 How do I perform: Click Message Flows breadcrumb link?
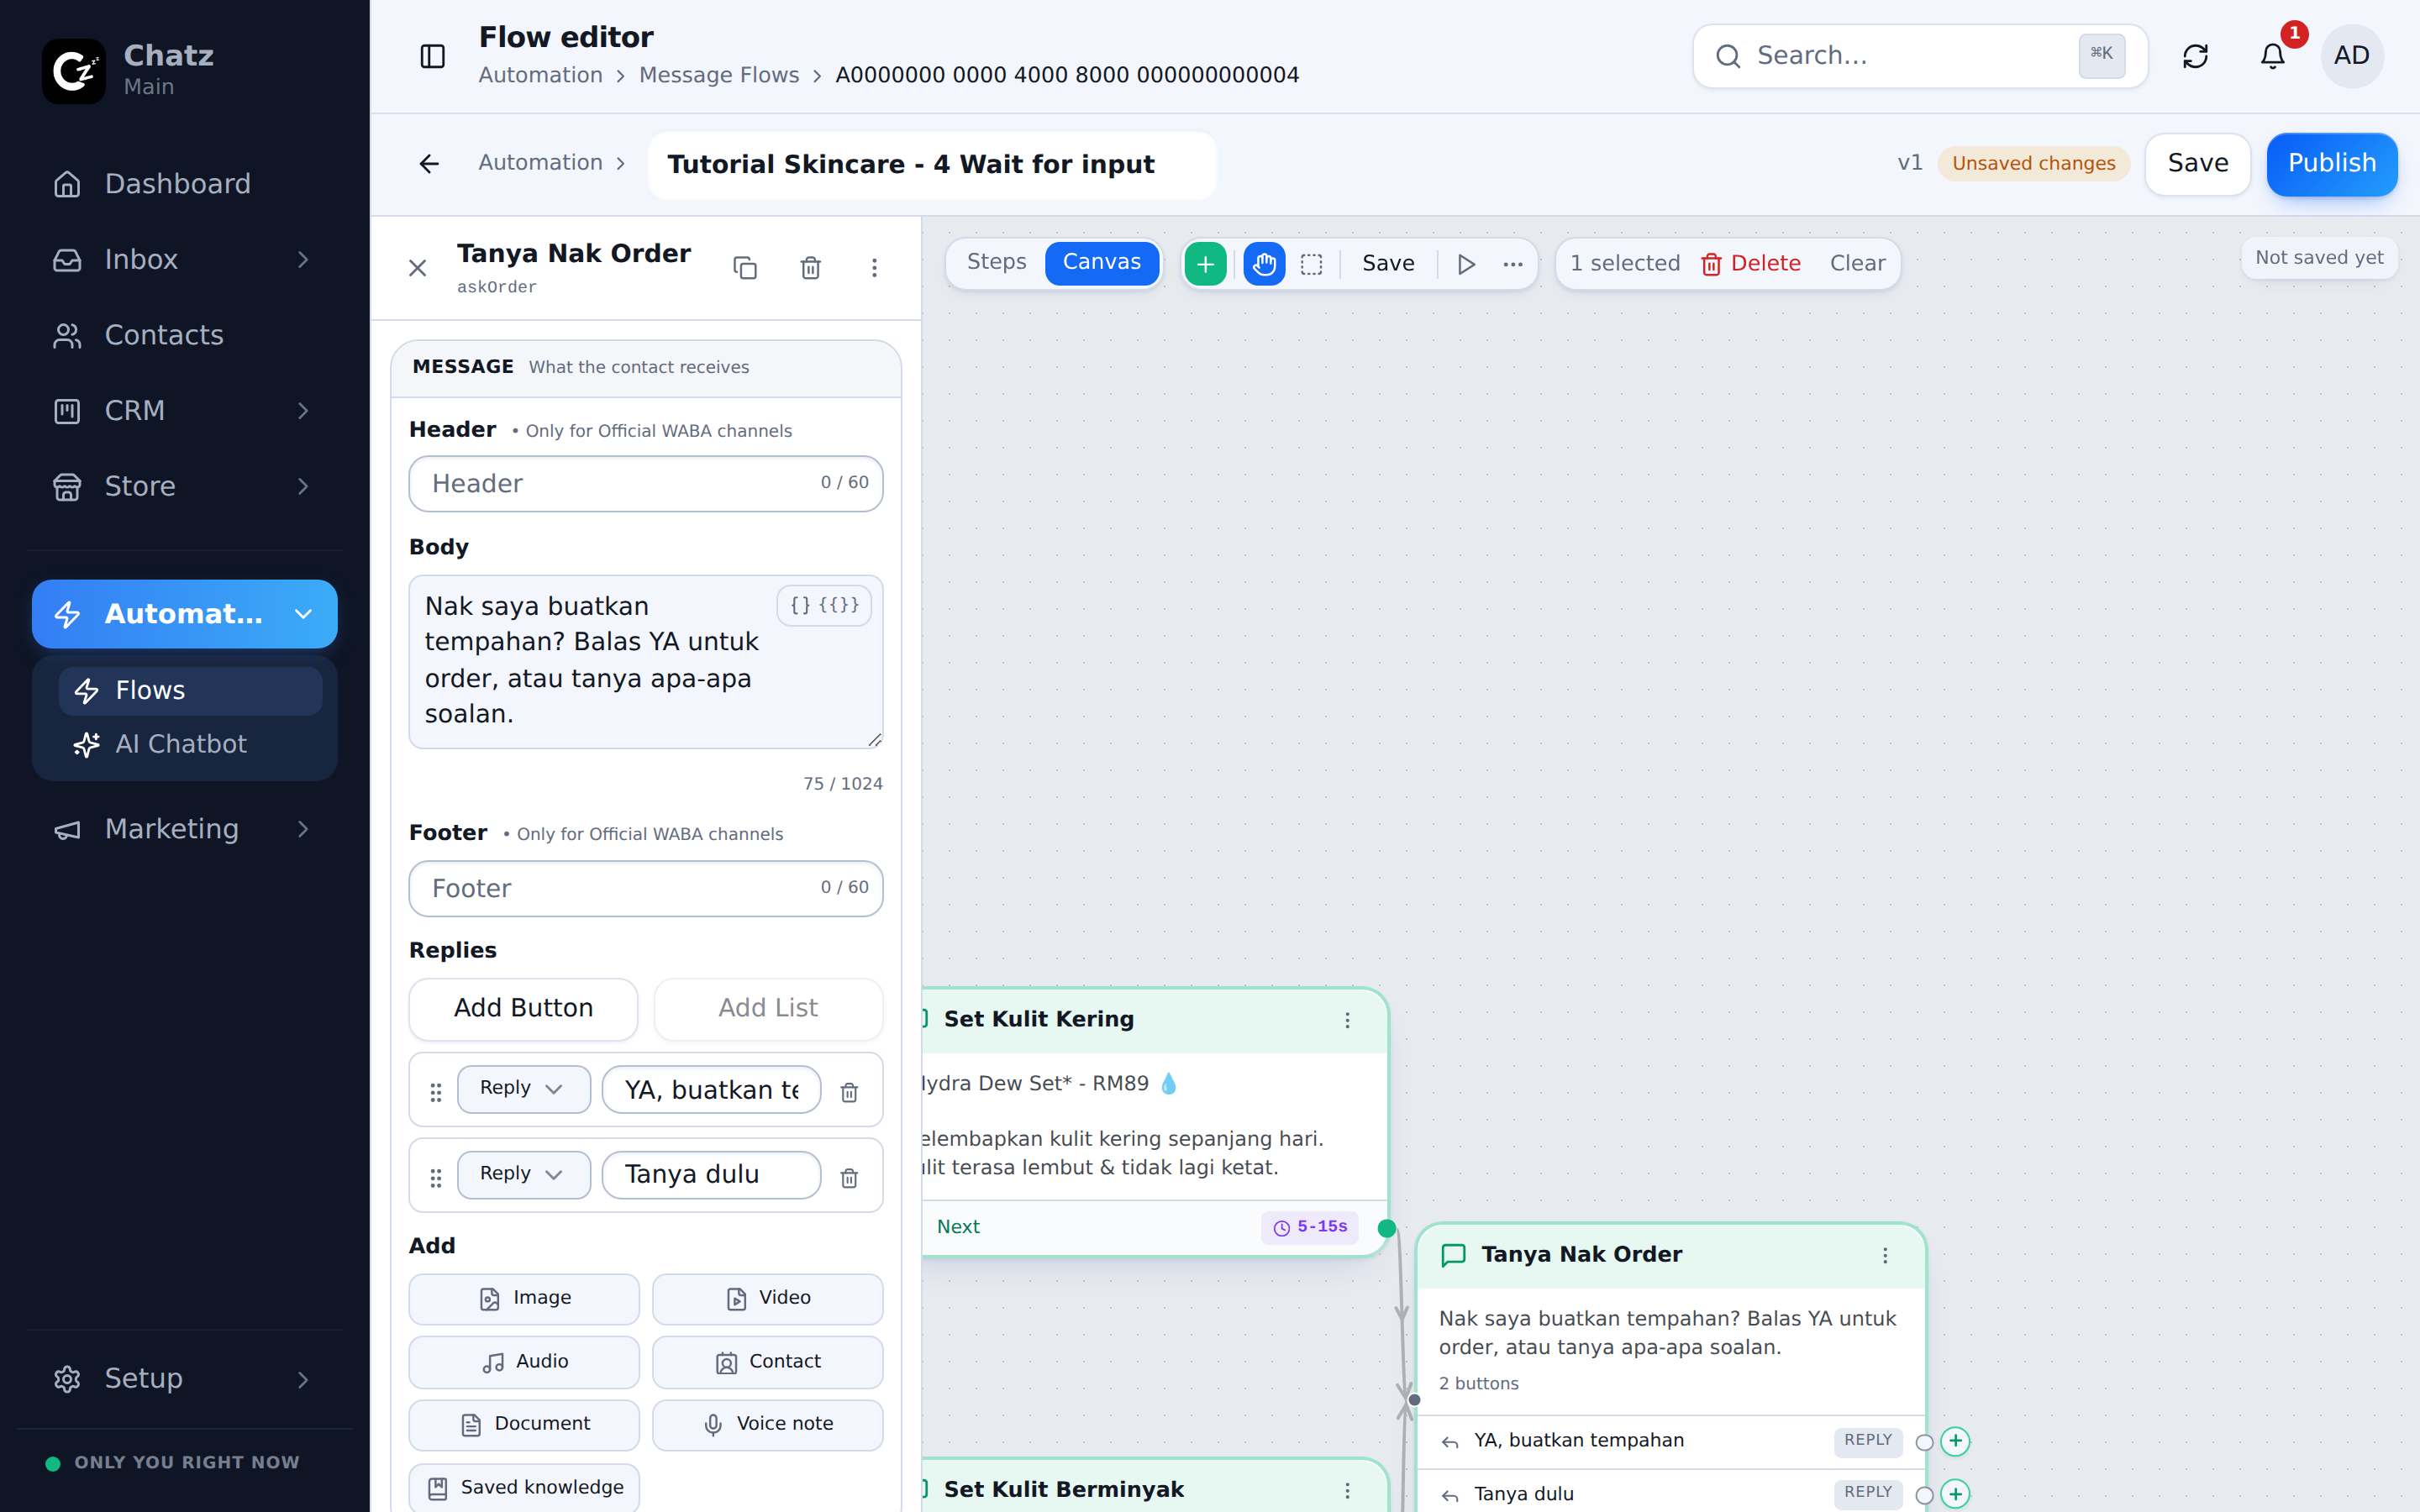pyautogui.click(x=719, y=75)
